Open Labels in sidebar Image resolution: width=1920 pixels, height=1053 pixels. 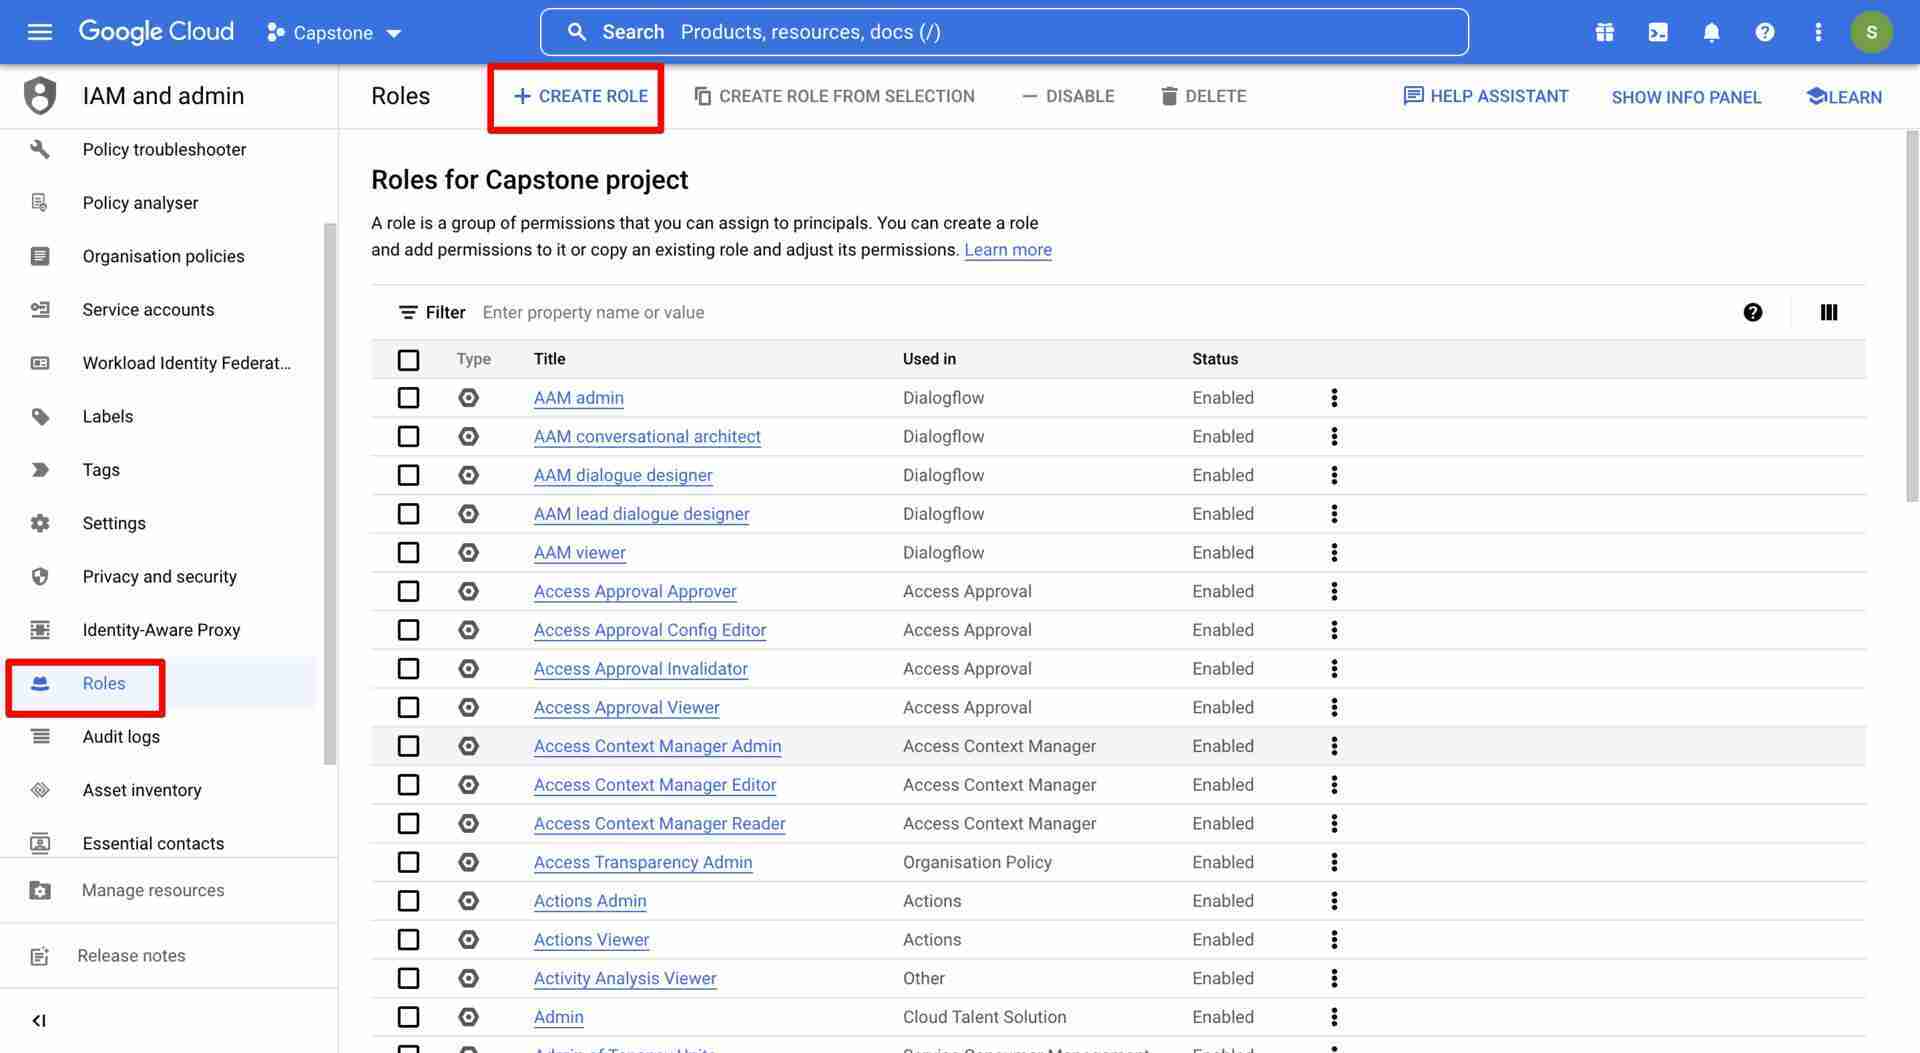pyautogui.click(x=107, y=416)
